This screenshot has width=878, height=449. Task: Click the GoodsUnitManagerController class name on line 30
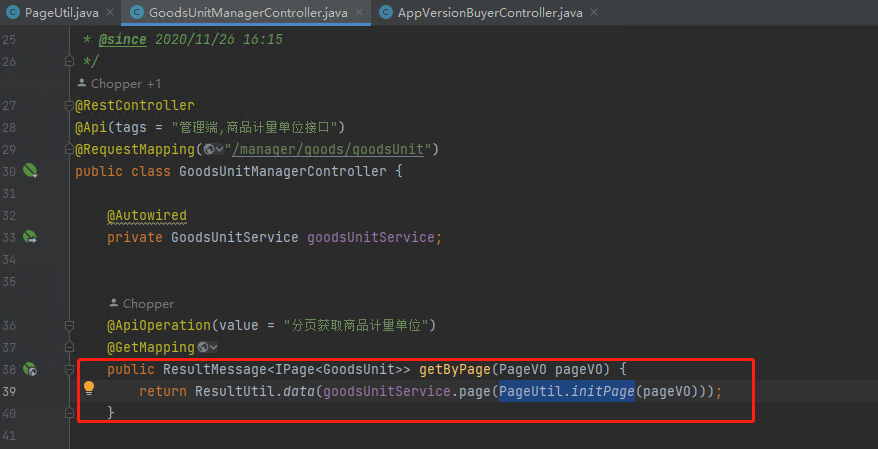[283, 171]
